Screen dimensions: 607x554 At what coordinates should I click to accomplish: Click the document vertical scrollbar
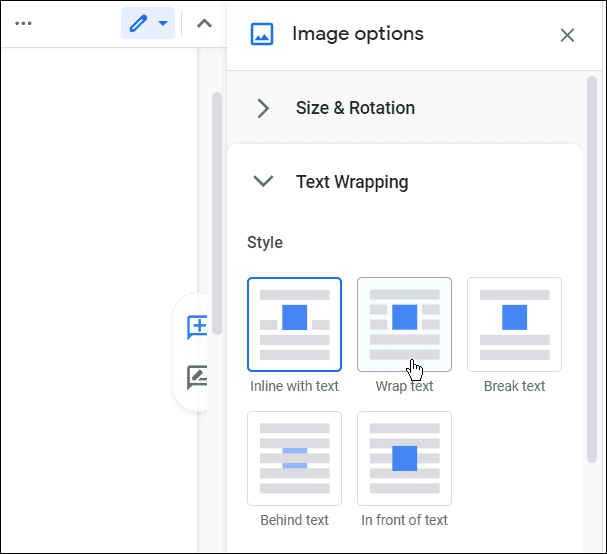(x=217, y=213)
